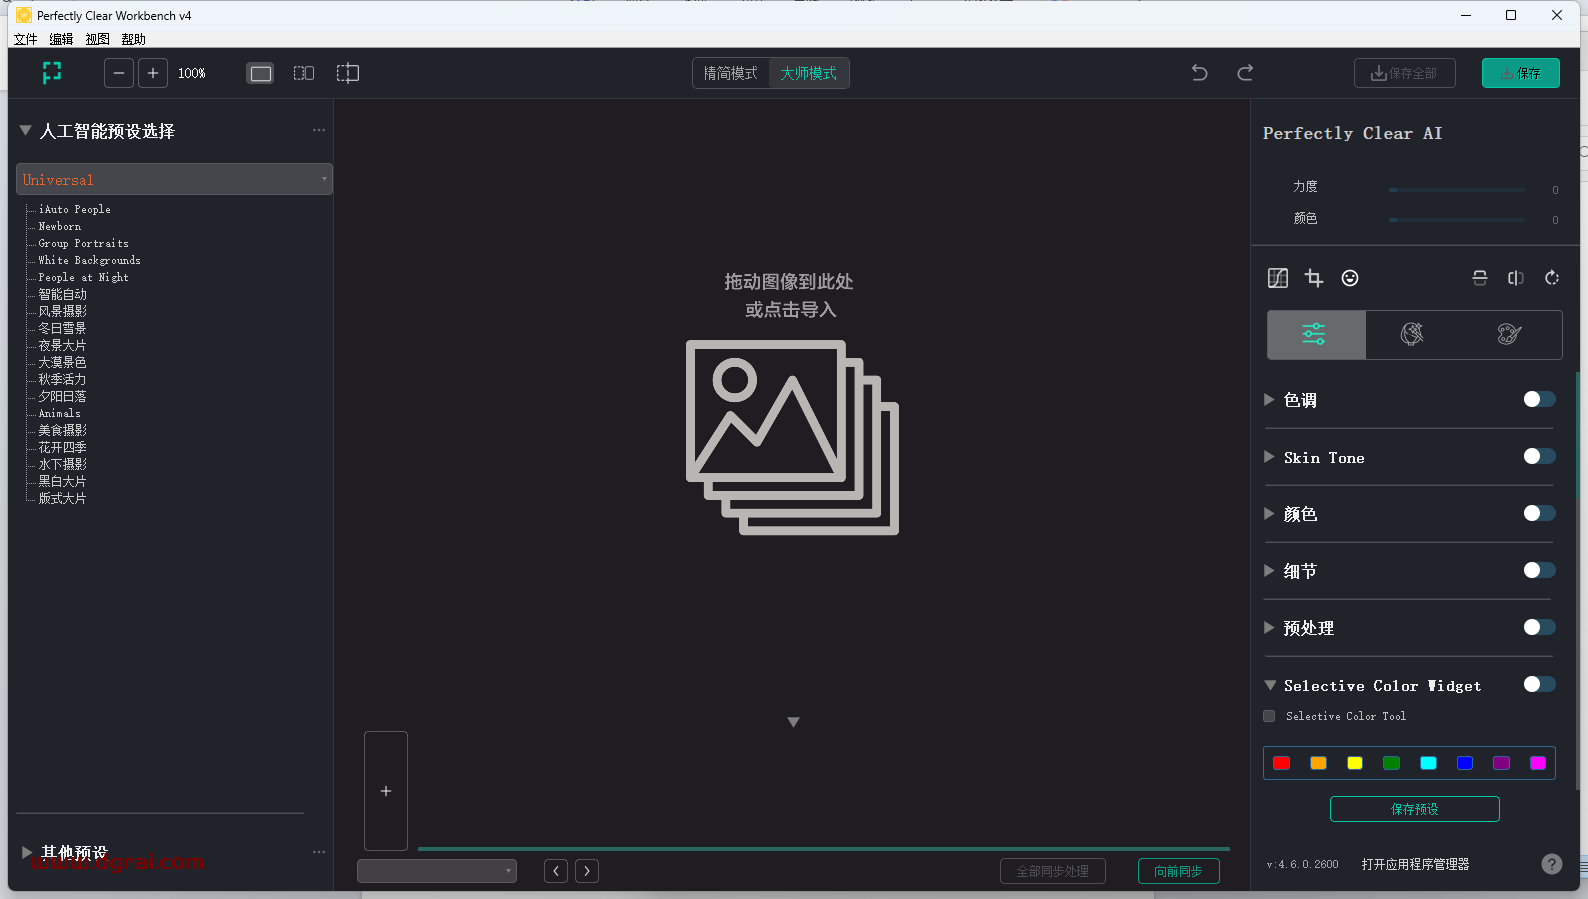Open the 文件 menu
Screen dimensions: 1588x899
click(26, 39)
